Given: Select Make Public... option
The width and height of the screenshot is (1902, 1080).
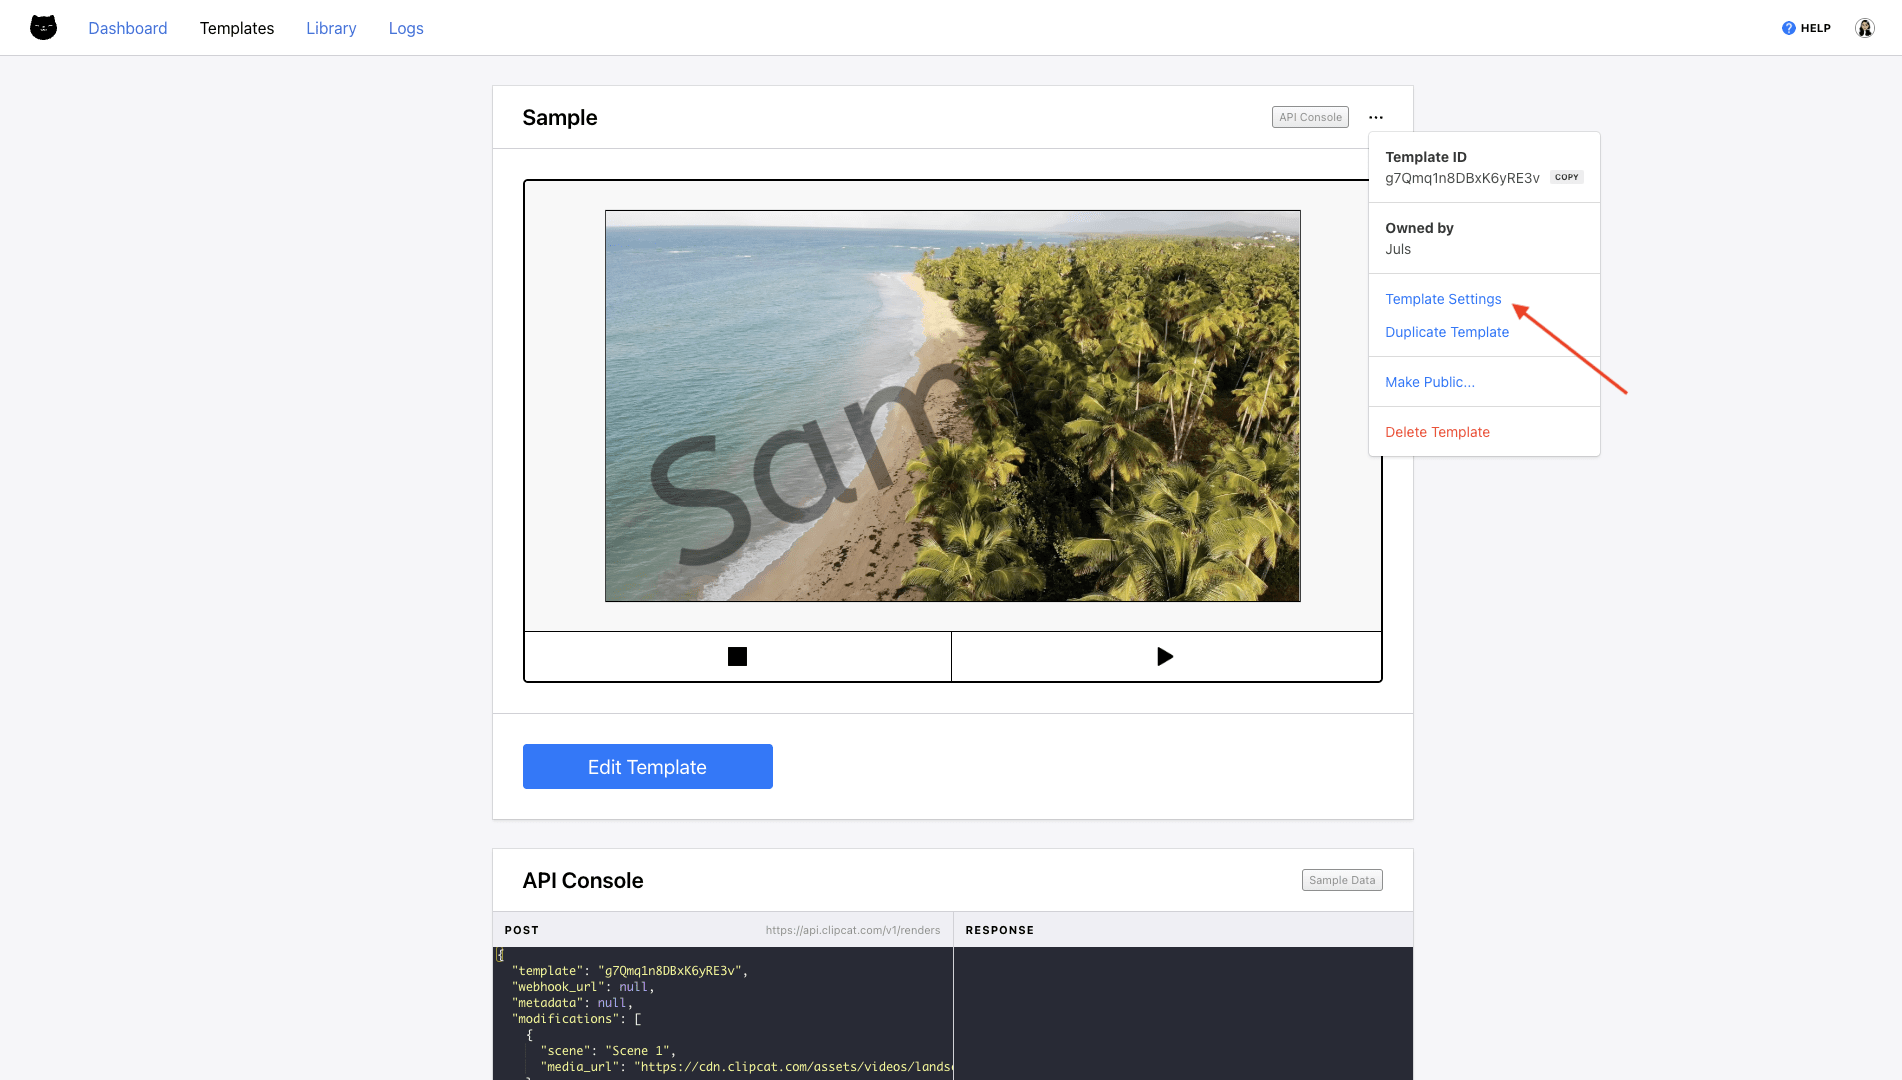Looking at the screenshot, I should coord(1430,382).
